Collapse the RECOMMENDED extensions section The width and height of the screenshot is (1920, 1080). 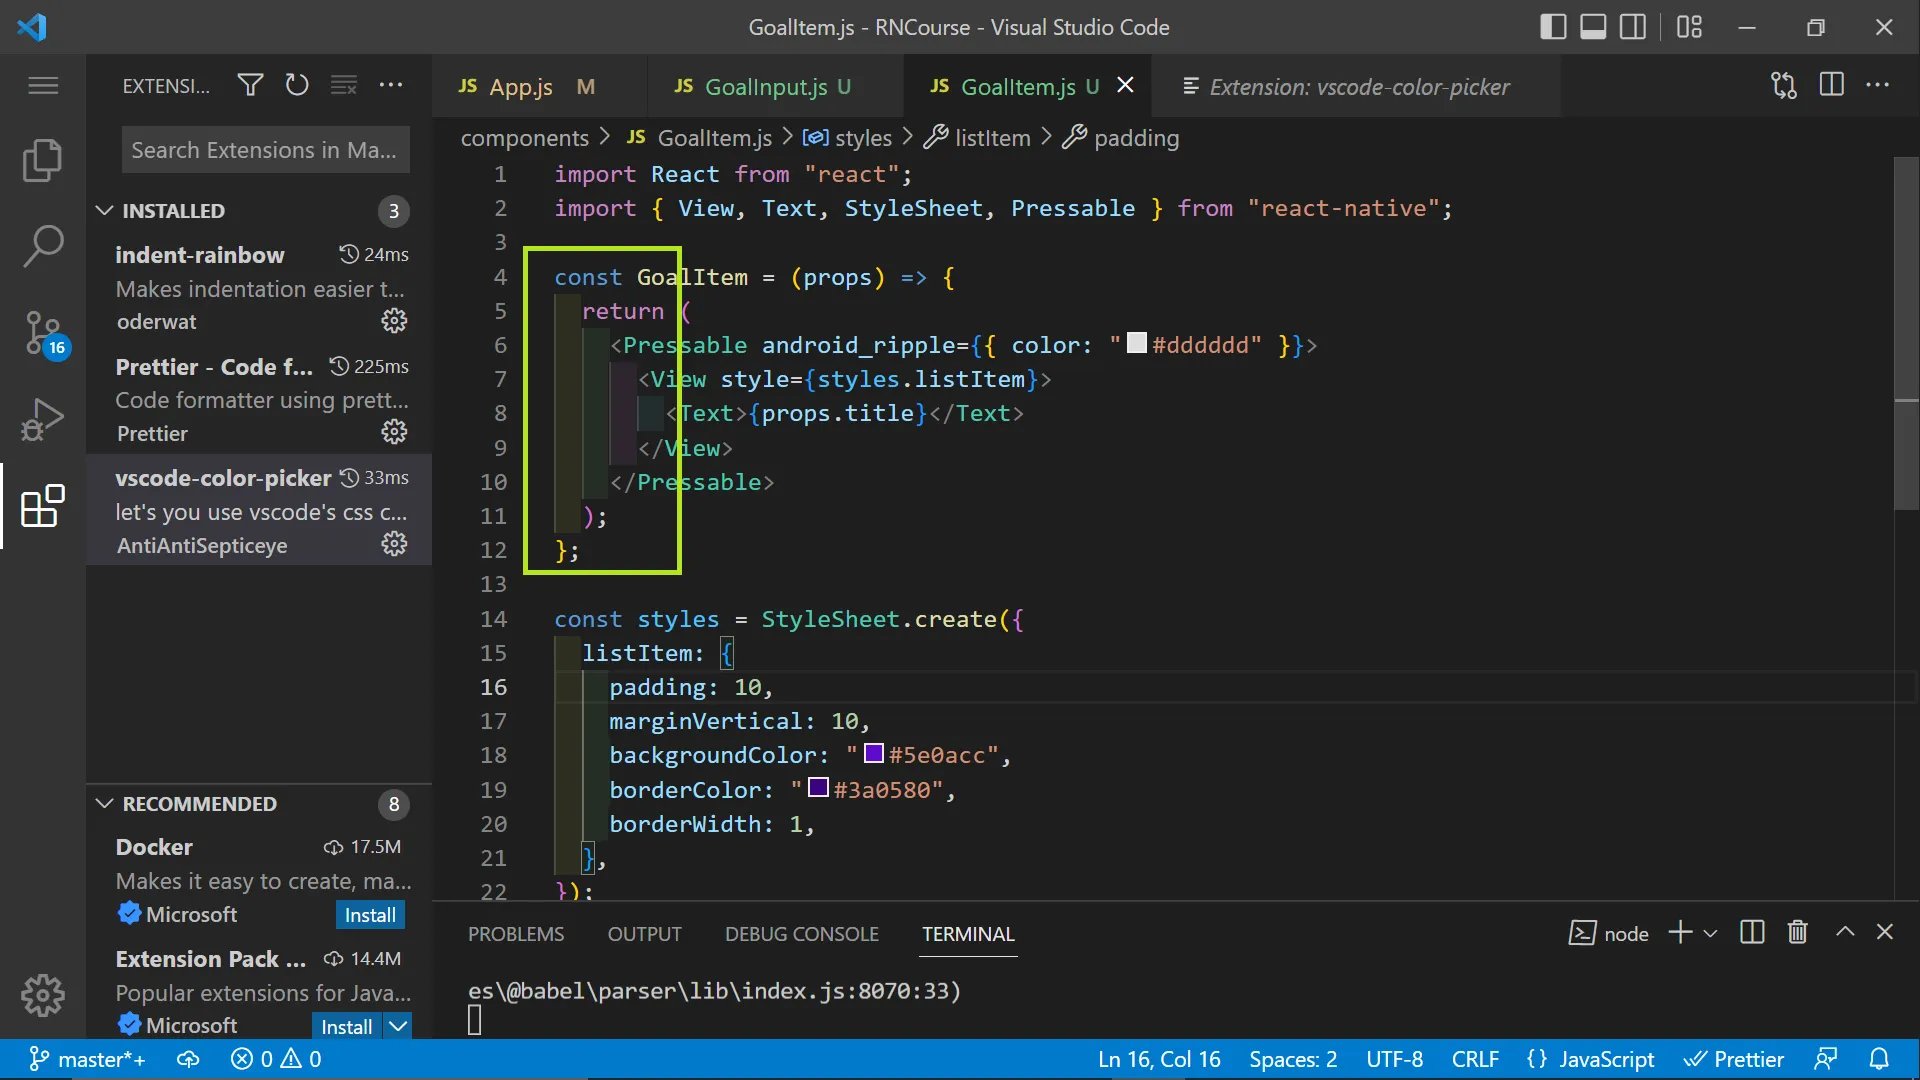(x=104, y=804)
